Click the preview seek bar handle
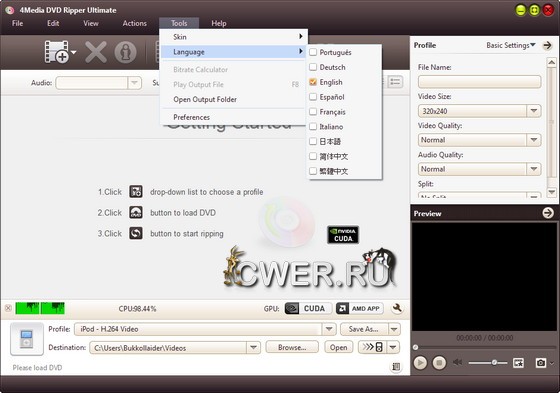 tap(415, 347)
